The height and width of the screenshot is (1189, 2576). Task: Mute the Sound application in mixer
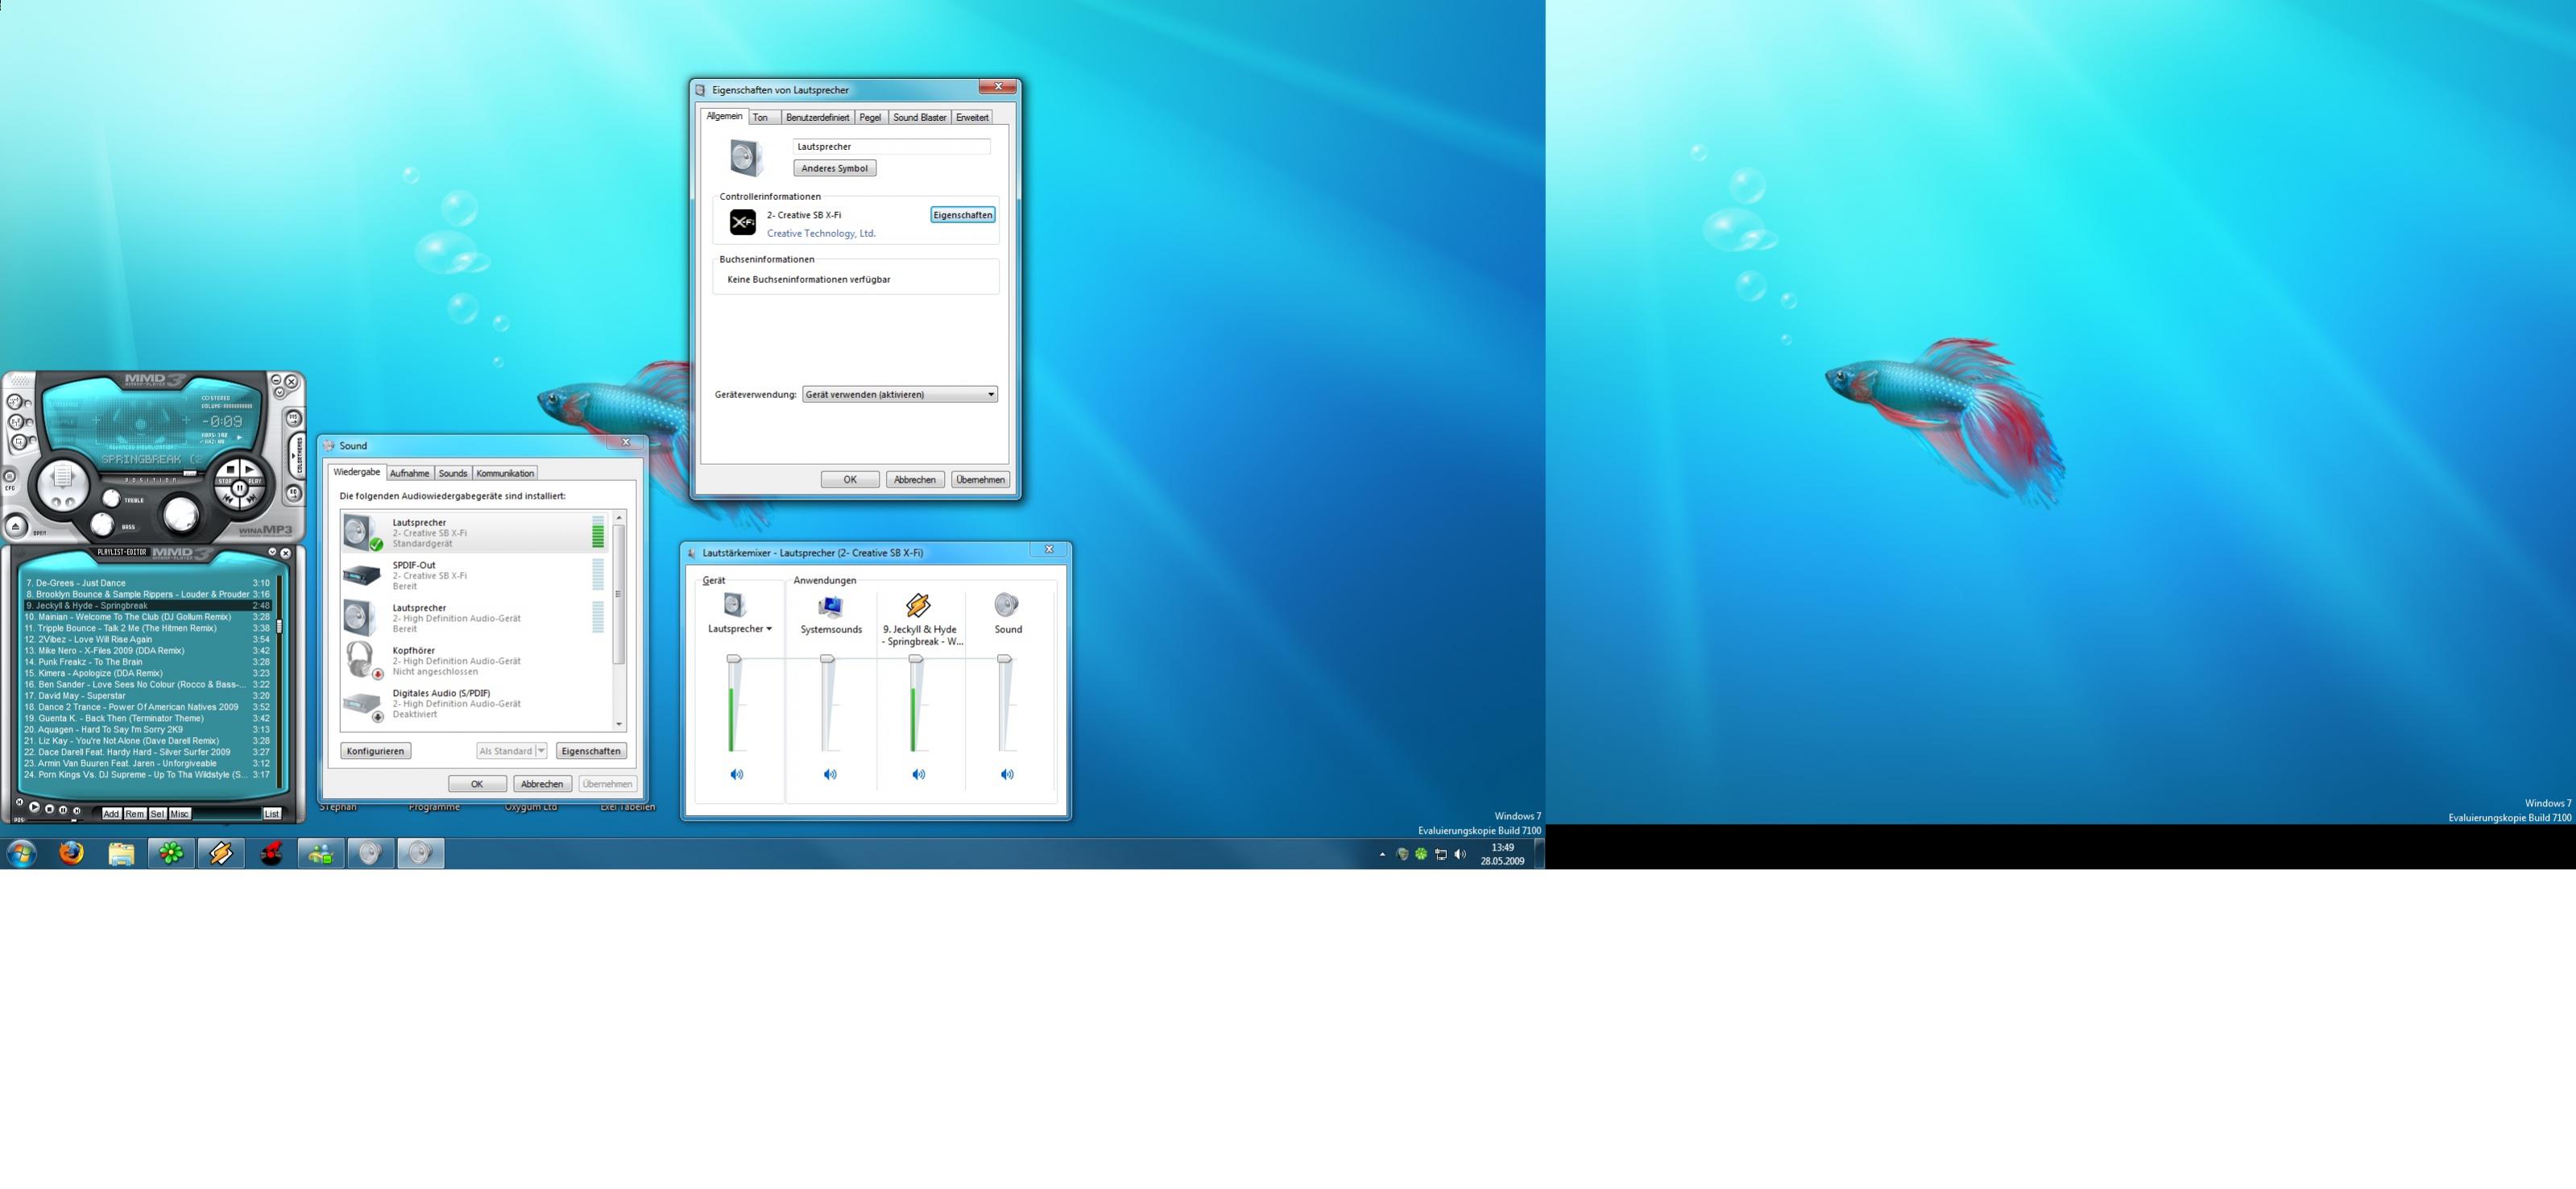click(1007, 774)
